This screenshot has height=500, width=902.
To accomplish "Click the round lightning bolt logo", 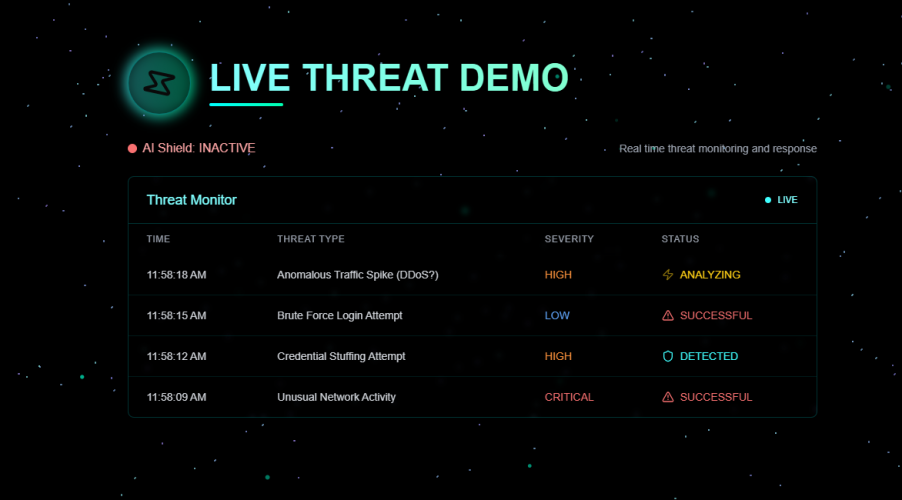I will click(x=159, y=83).
